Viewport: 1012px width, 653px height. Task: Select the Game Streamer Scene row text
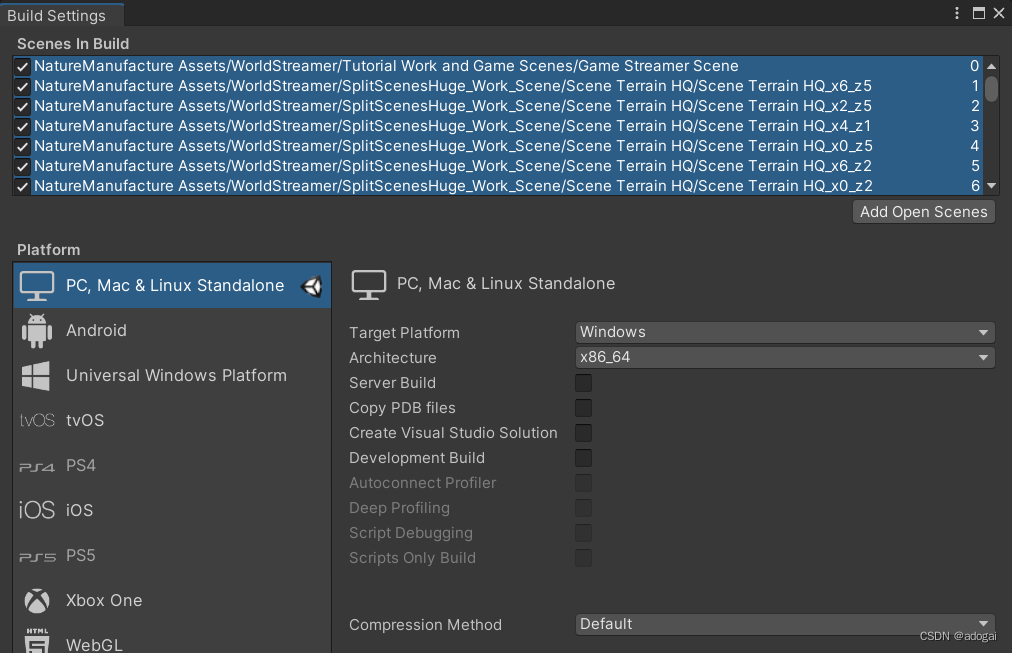[x=386, y=66]
